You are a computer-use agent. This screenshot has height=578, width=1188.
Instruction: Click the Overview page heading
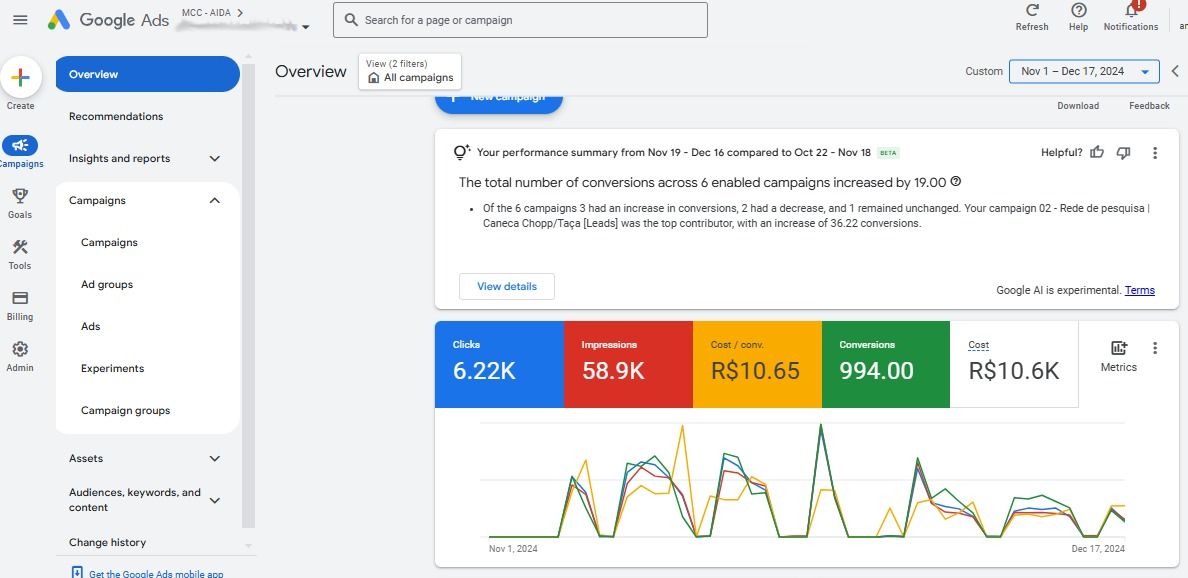311,71
